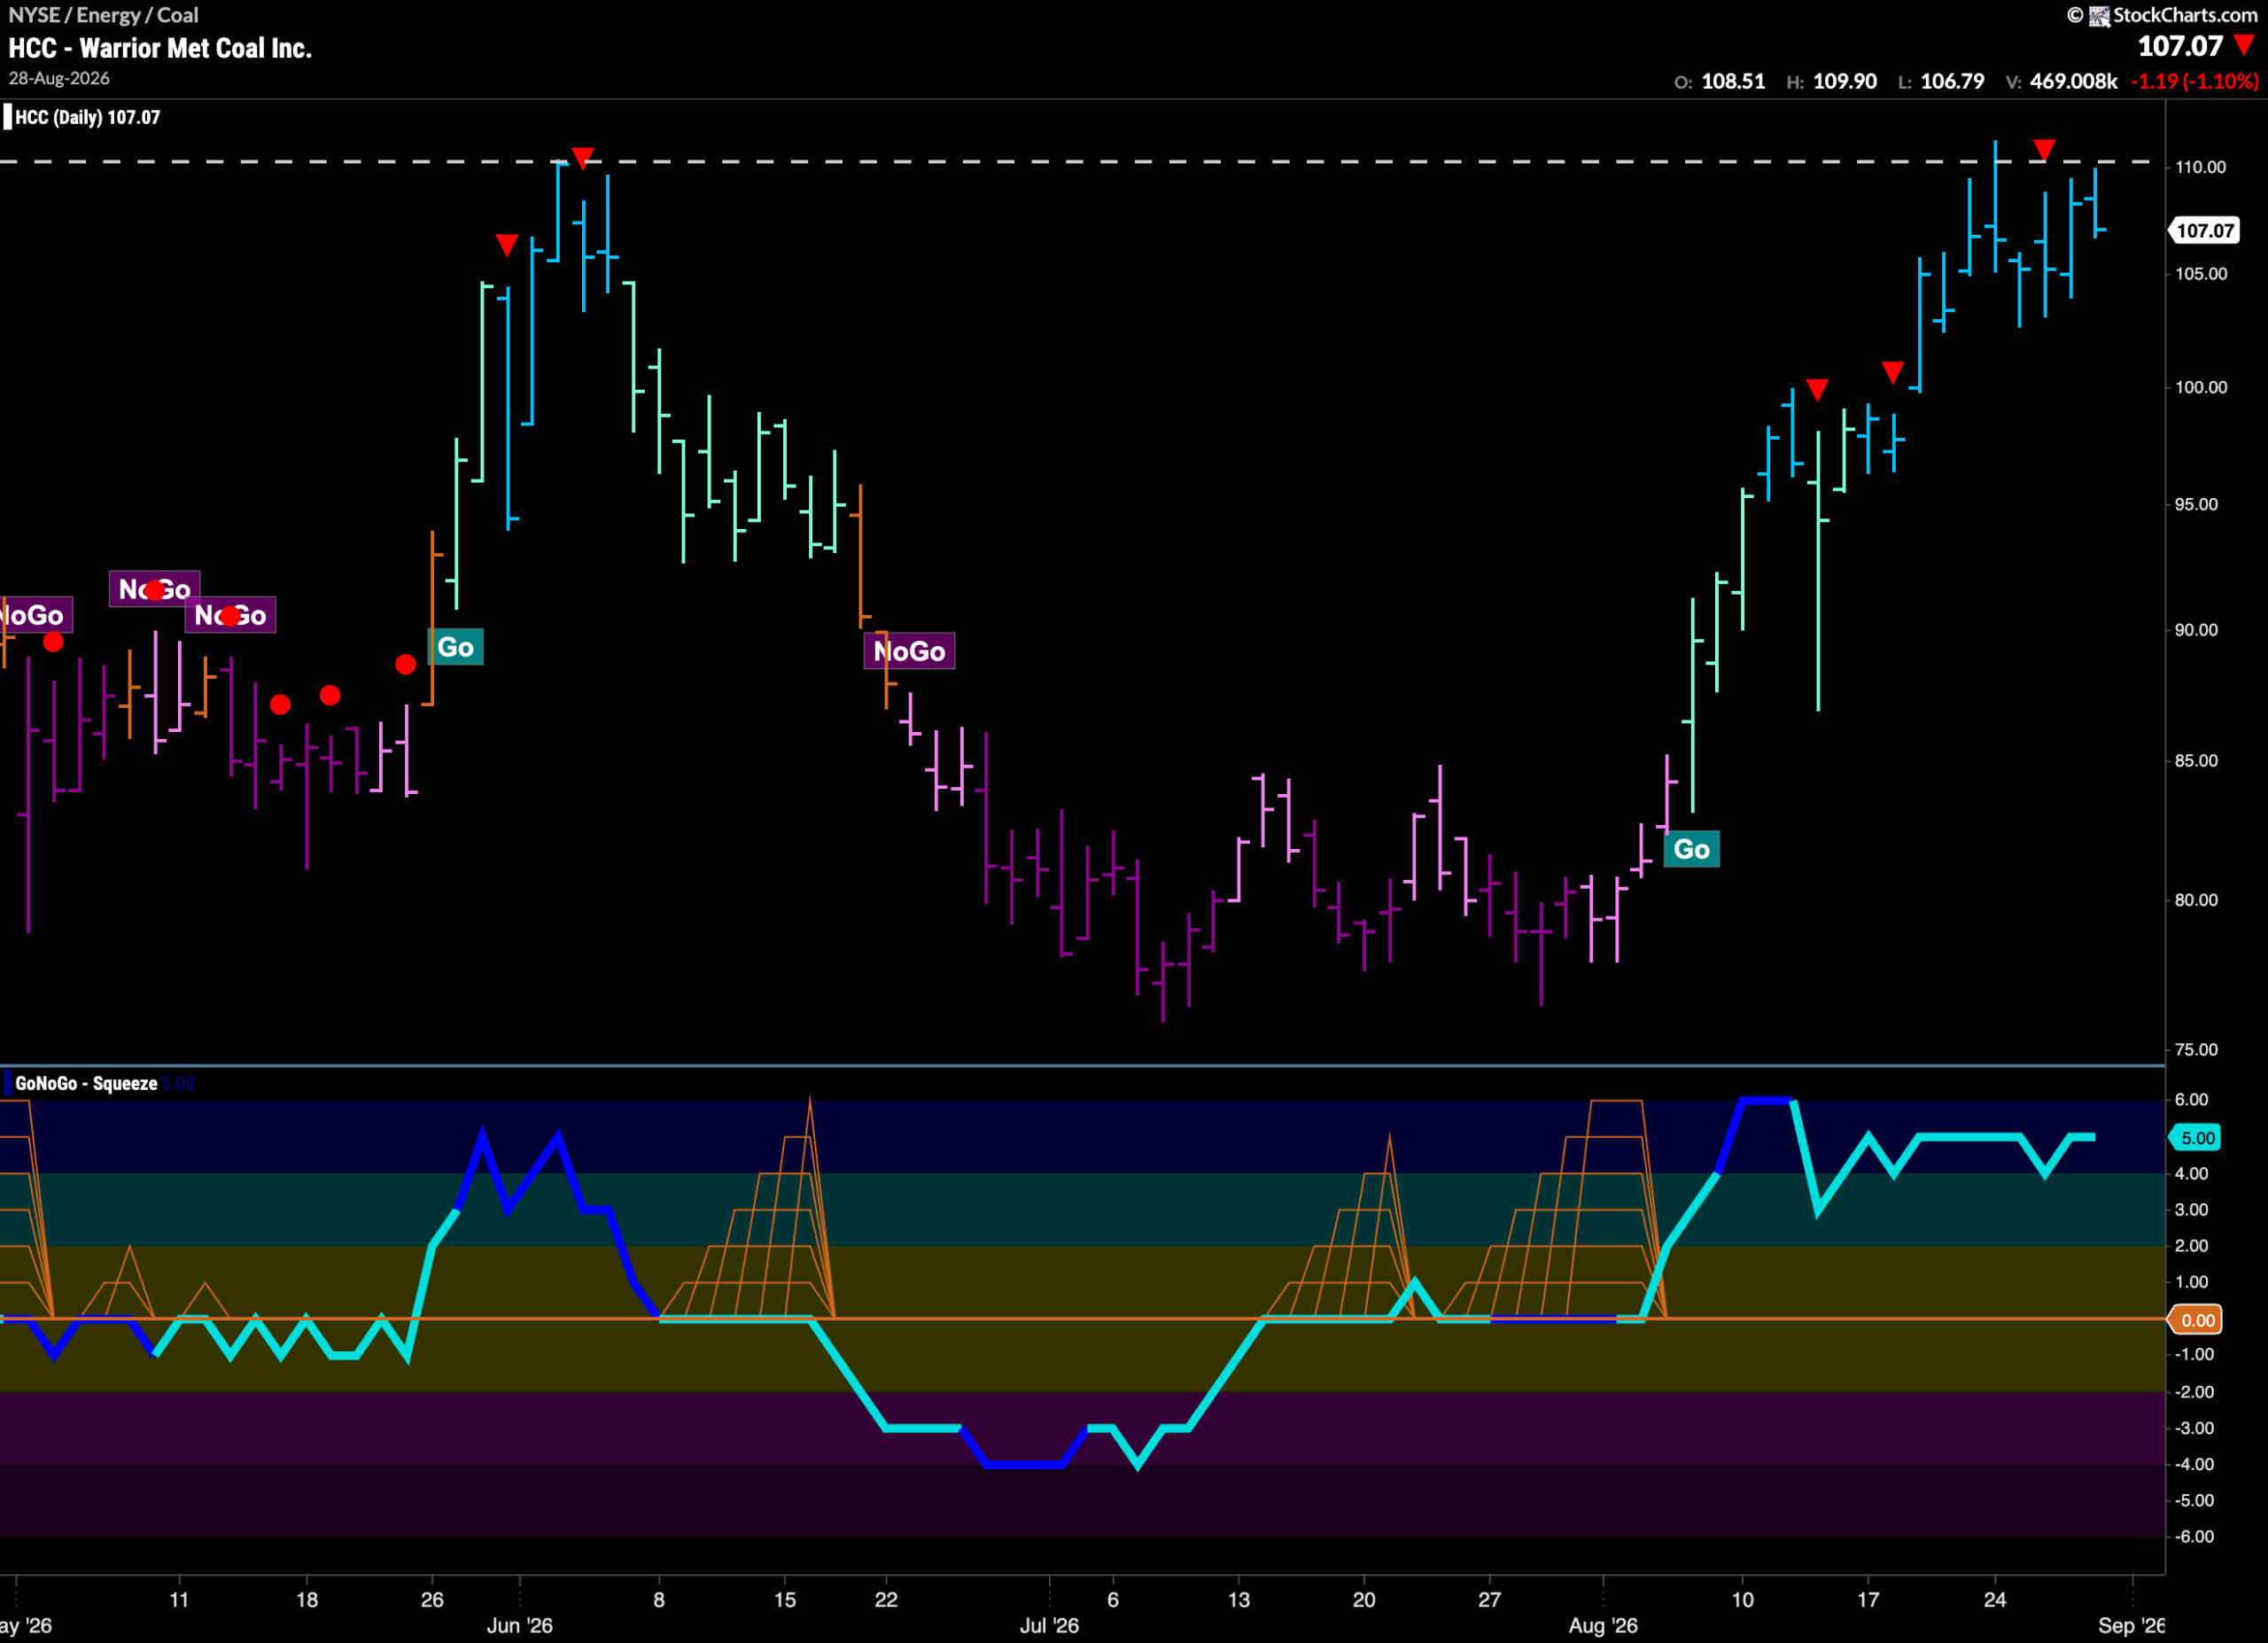
Task: Click the -1.19 (-1.10%) change text
Action: click(2194, 81)
